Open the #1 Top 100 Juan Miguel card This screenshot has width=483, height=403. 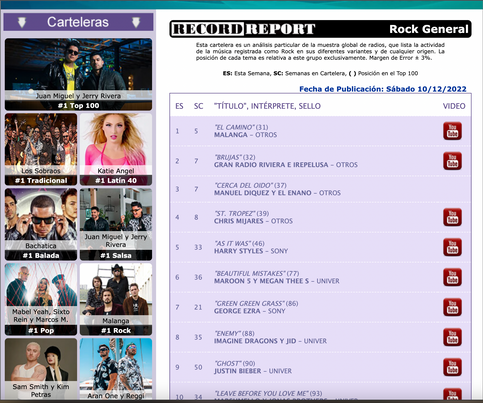(78, 74)
